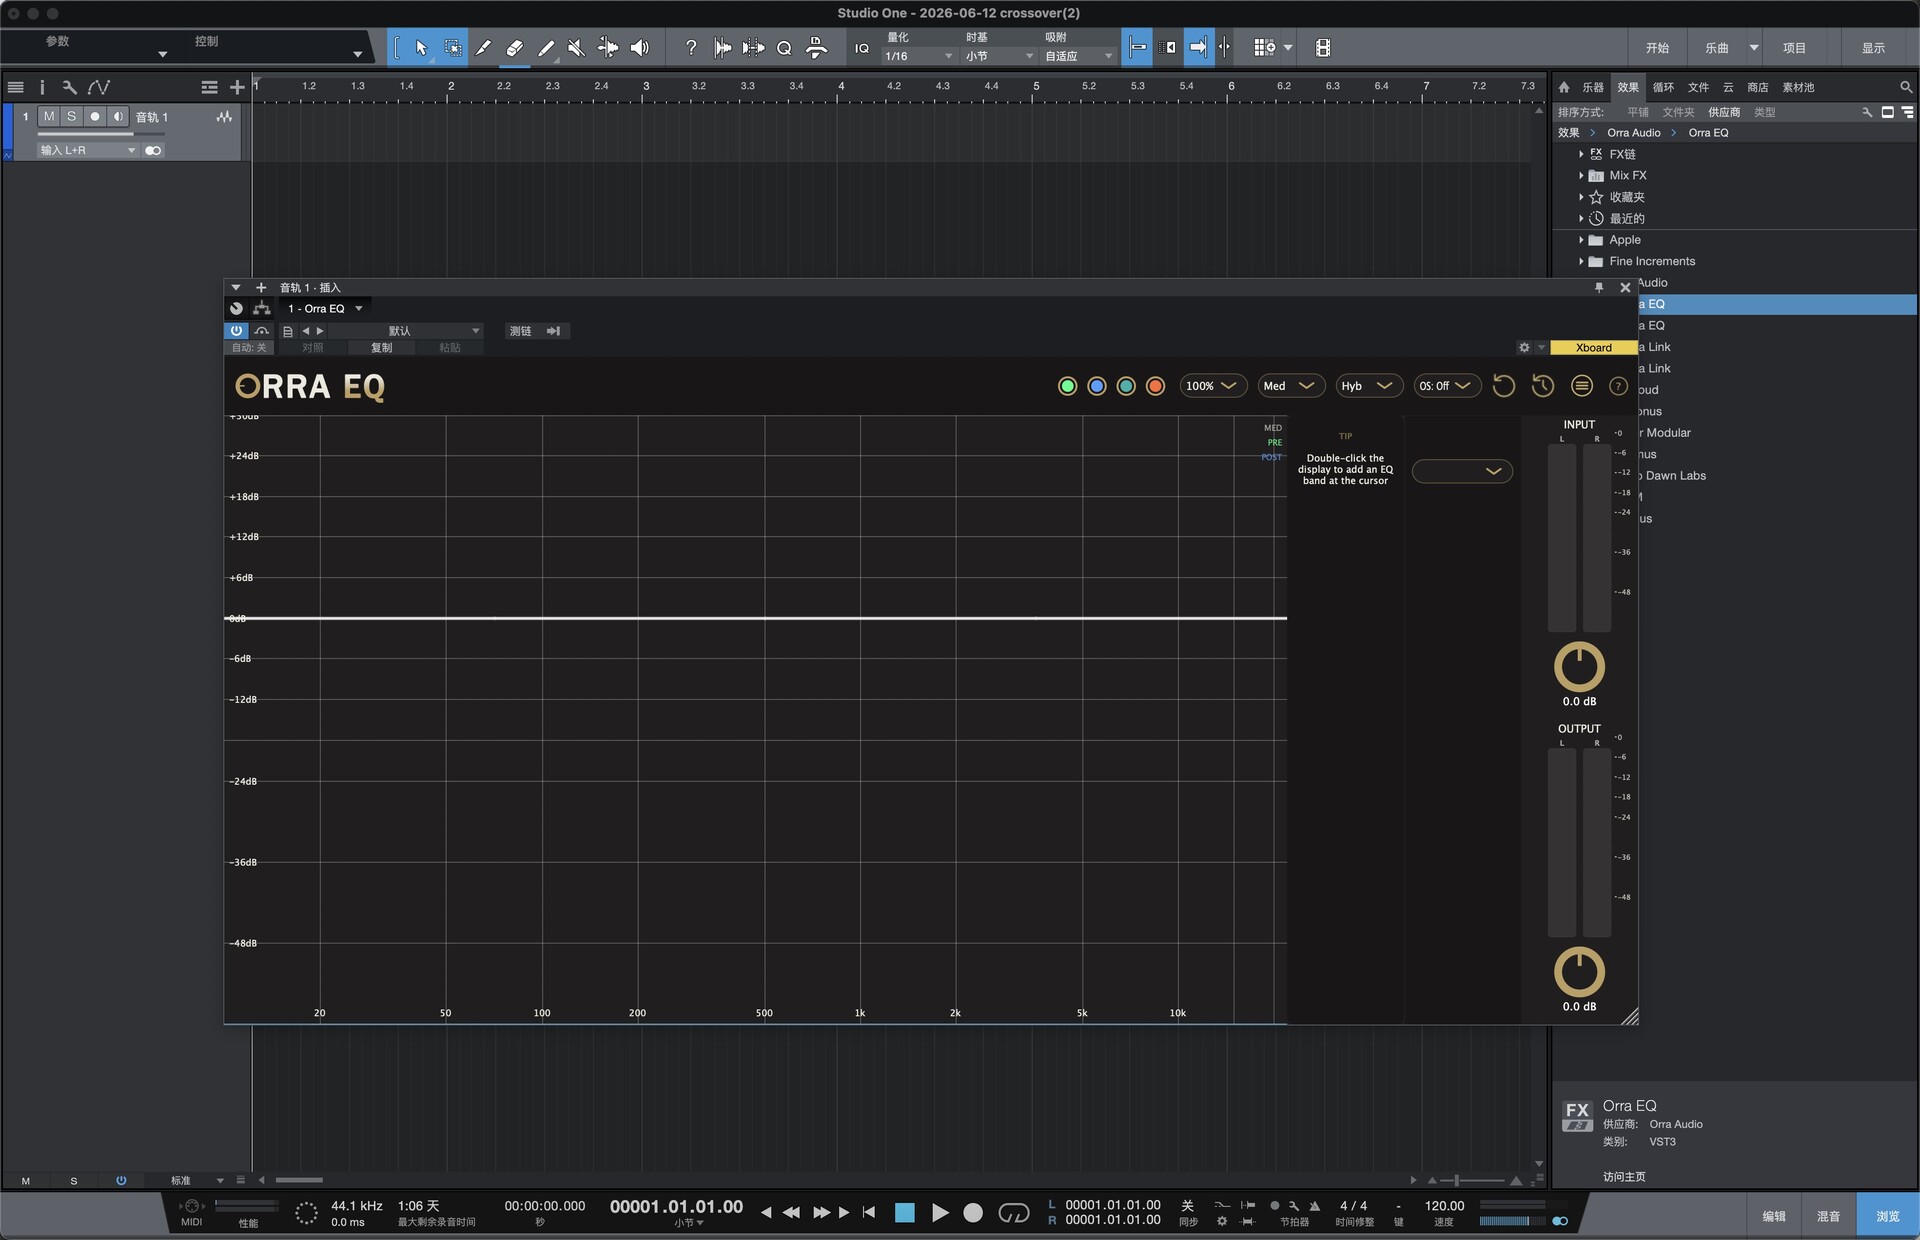This screenshot has height=1240, width=1920.
Task: Toggle the orange band indicator in Orra EQ
Action: click(x=1155, y=386)
